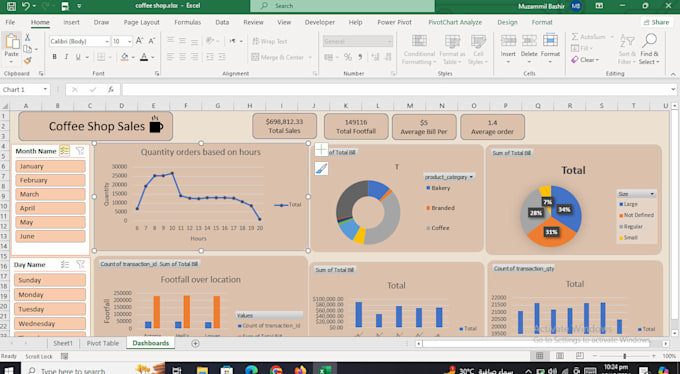Switch to Sheet1 worksheet tab
Viewport: 680px width, 374px height.
click(x=63, y=343)
